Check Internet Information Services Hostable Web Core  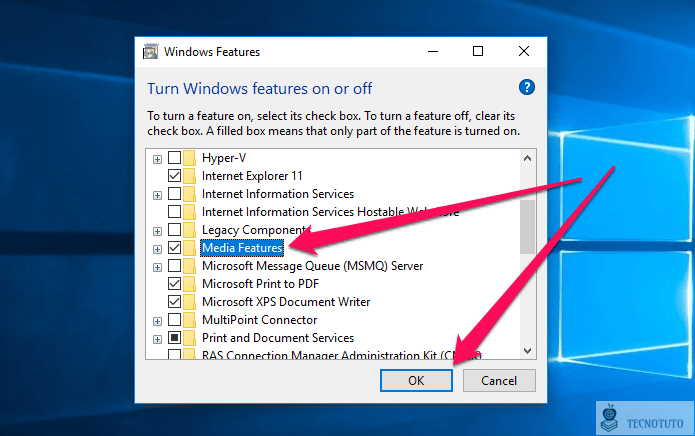point(175,211)
